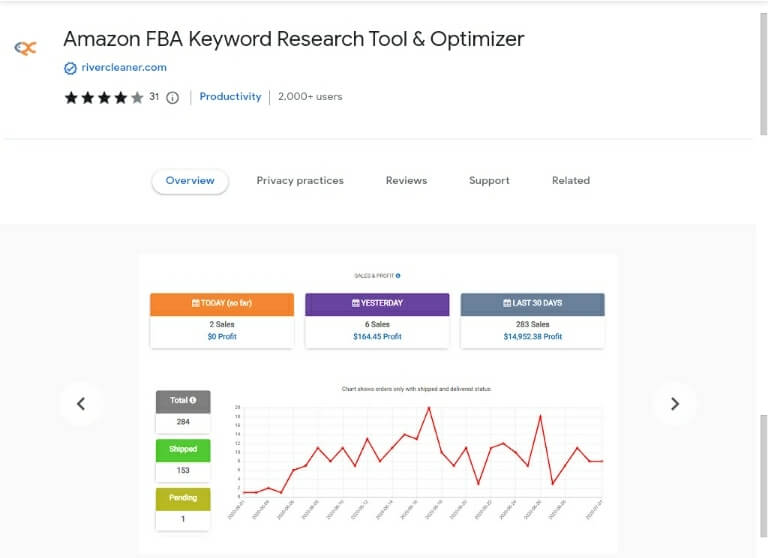Click the red sales line chart

pos(423,450)
